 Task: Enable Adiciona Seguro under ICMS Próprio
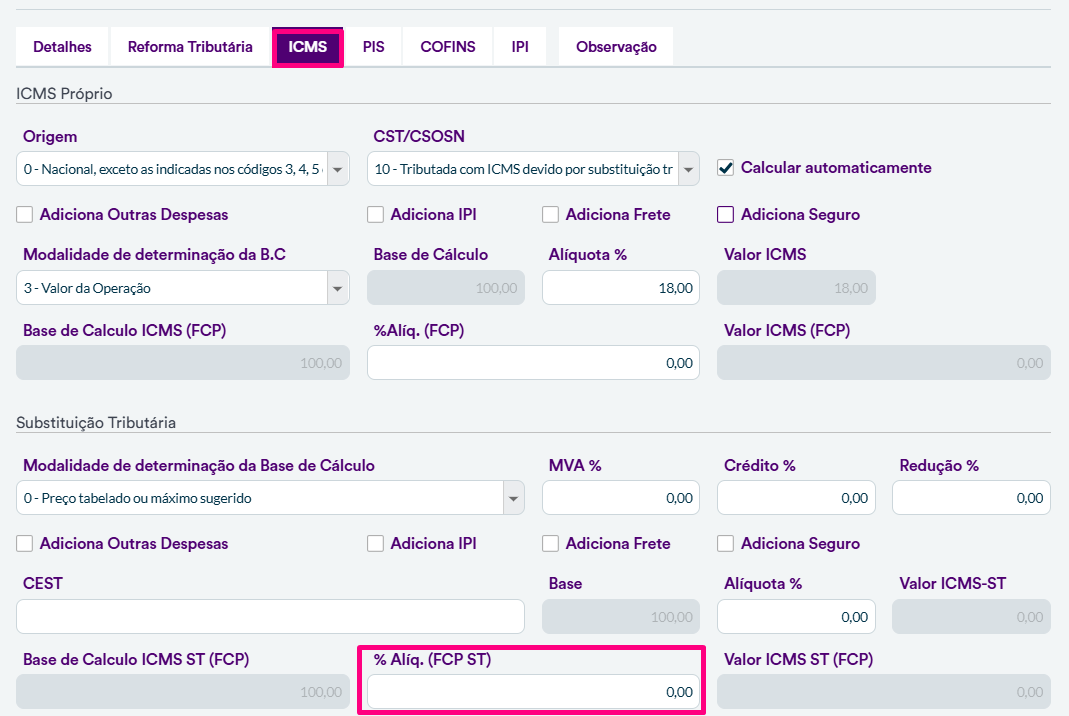[x=726, y=215]
